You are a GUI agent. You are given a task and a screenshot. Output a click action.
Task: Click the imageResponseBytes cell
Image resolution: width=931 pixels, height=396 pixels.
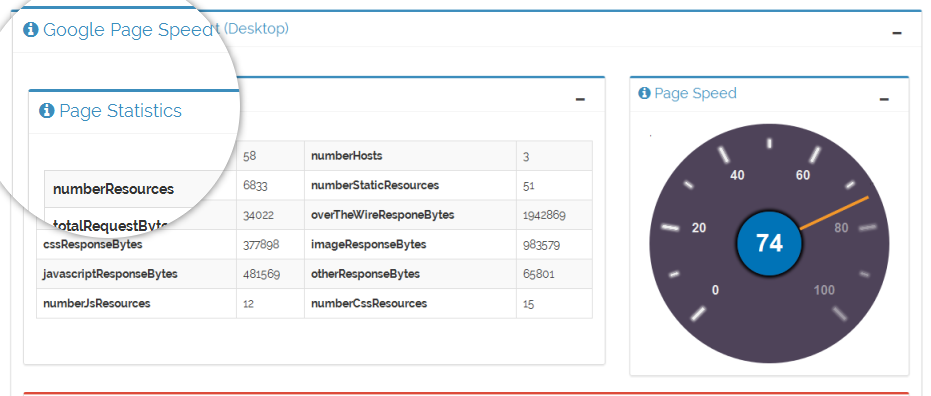410,245
